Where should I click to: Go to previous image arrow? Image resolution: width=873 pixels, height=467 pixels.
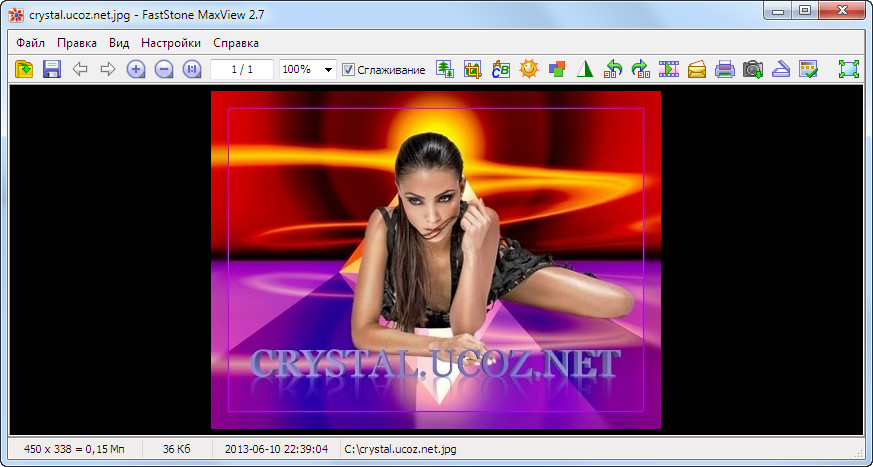tap(80, 69)
